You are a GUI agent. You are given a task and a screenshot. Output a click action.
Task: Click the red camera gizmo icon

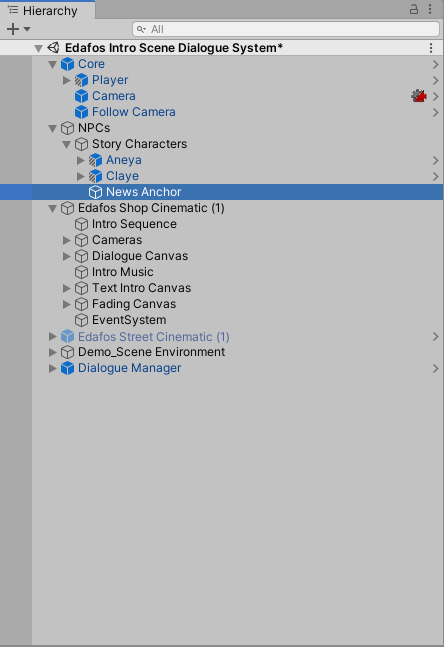pos(418,96)
